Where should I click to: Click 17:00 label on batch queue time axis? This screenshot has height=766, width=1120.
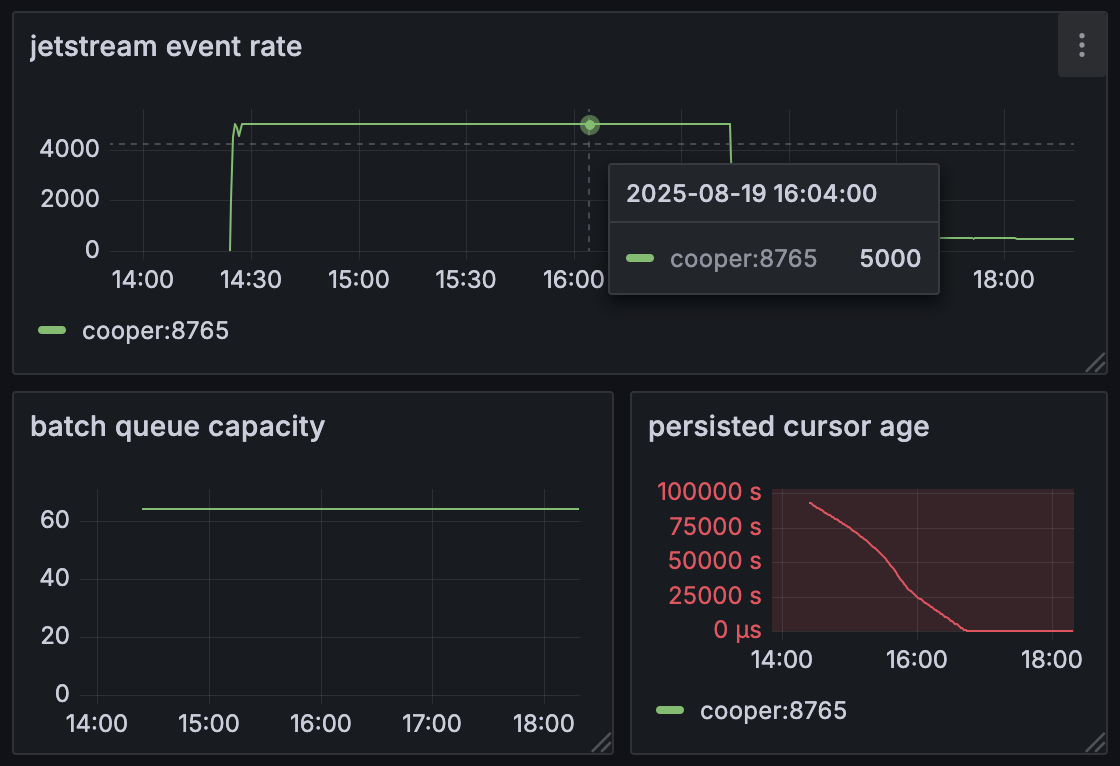point(431,722)
